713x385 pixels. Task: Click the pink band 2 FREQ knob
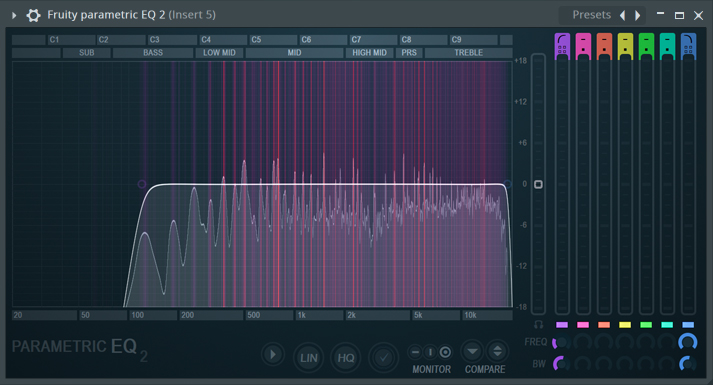coord(583,342)
